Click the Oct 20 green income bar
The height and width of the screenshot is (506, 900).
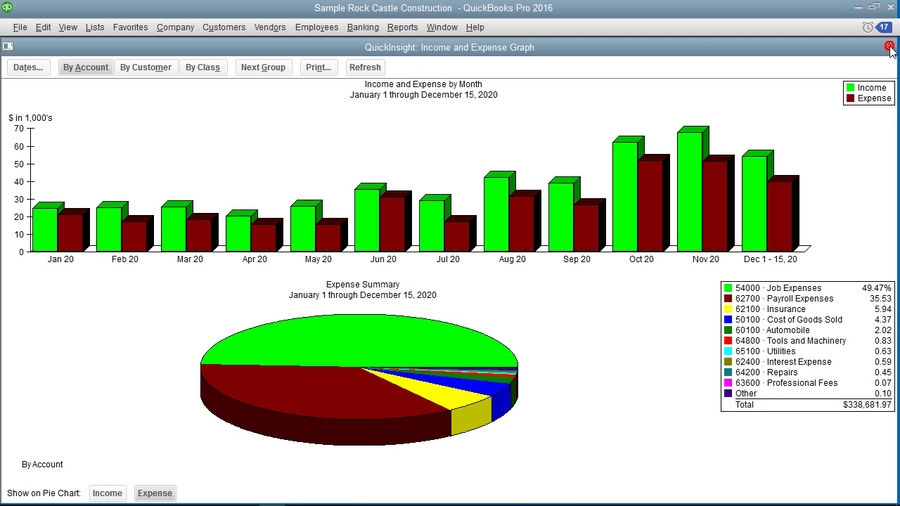(x=624, y=195)
